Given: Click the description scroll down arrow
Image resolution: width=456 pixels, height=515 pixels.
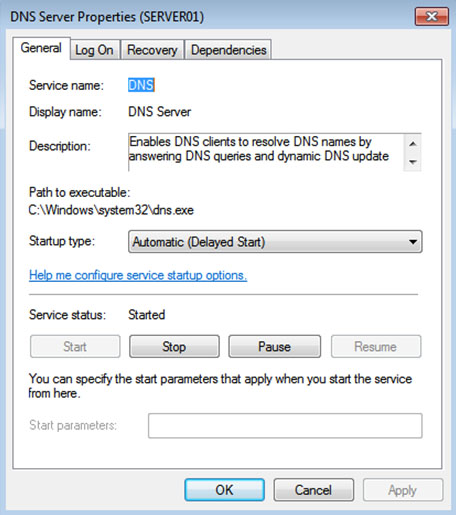Looking at the screenshot, I should [x=413, y=162].
